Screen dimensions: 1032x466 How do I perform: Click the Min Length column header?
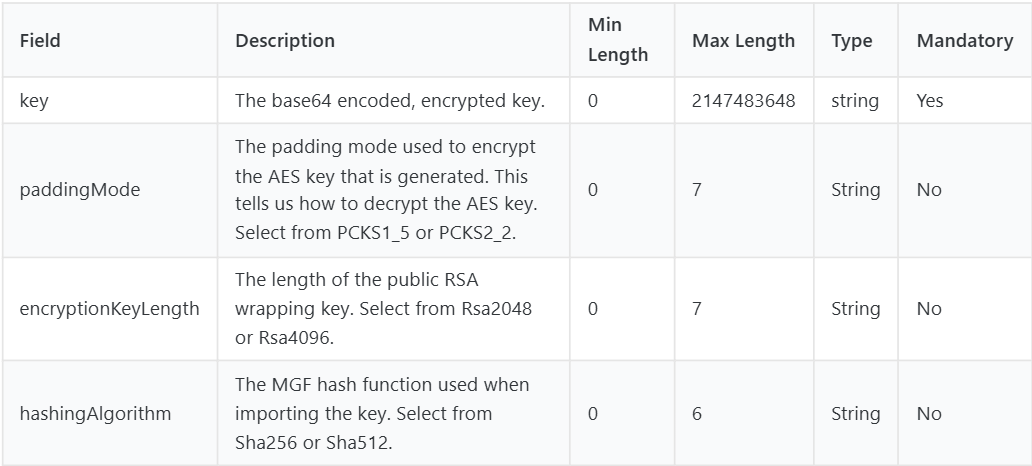pos(617,41)
